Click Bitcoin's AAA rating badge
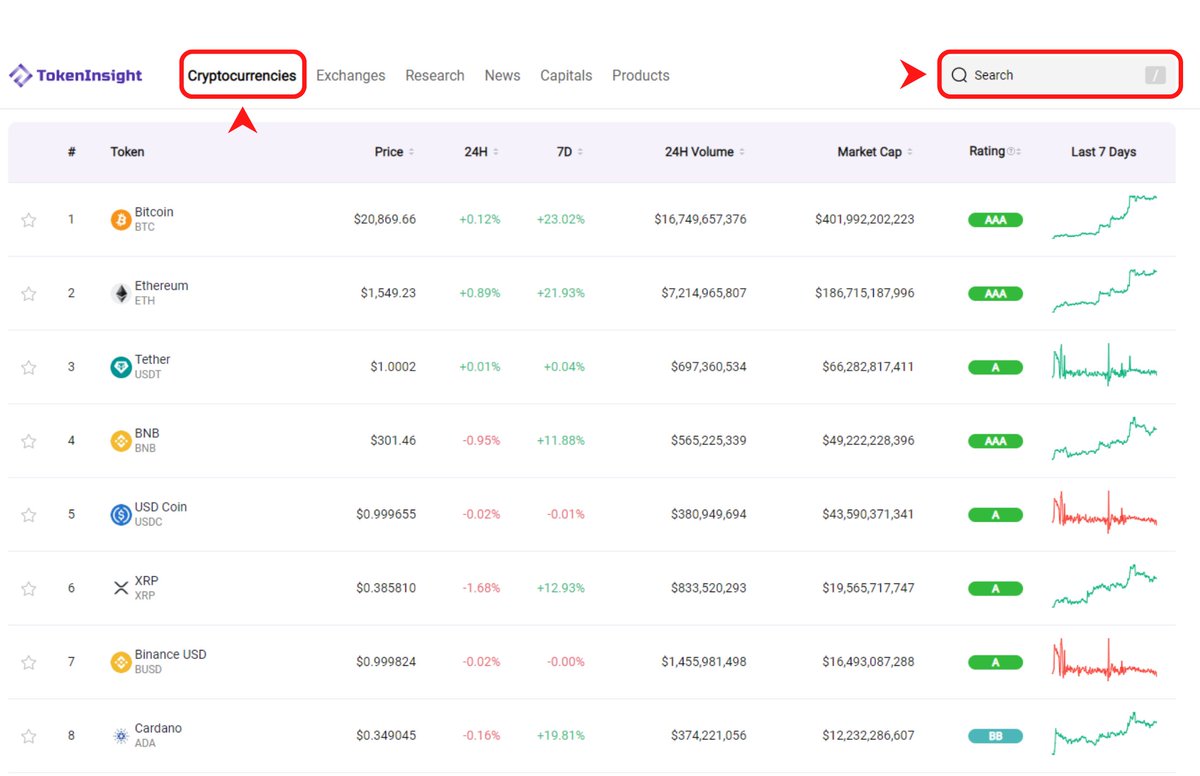 (x=995, y=220)
